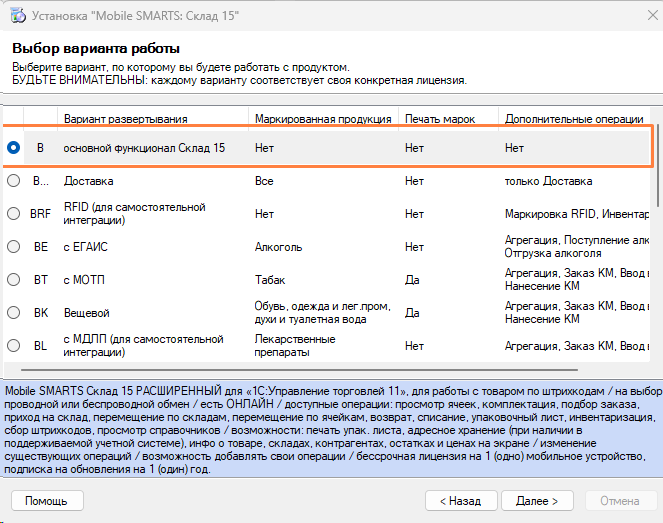The image size is (663, 523).
Task: Click the installer icon in title bar
Action: coord(17,15)
